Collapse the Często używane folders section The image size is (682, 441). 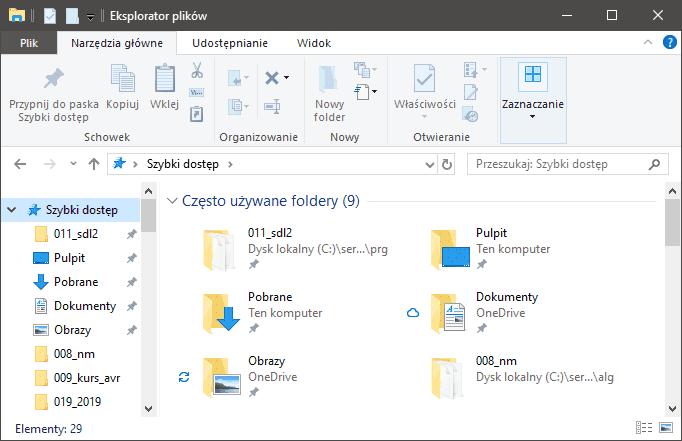pyautogui.click(x=171, y=201)
